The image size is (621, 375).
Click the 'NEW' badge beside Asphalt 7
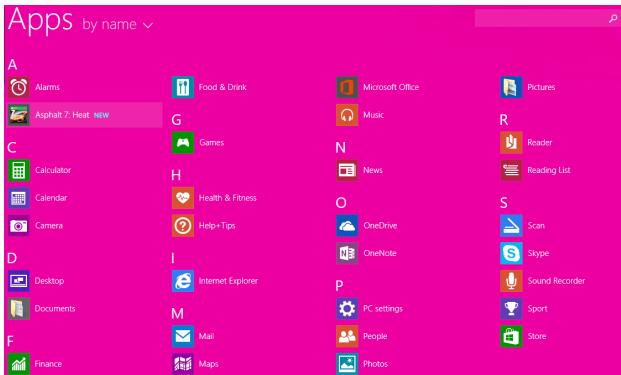(101, 115)
